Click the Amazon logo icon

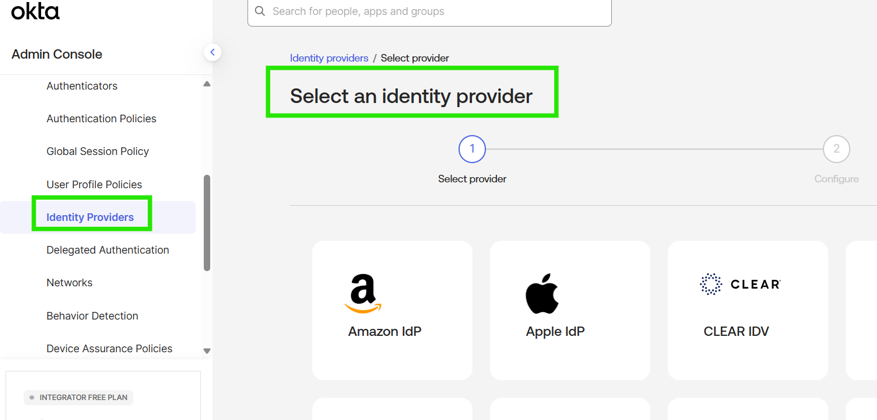coord(363,293)
